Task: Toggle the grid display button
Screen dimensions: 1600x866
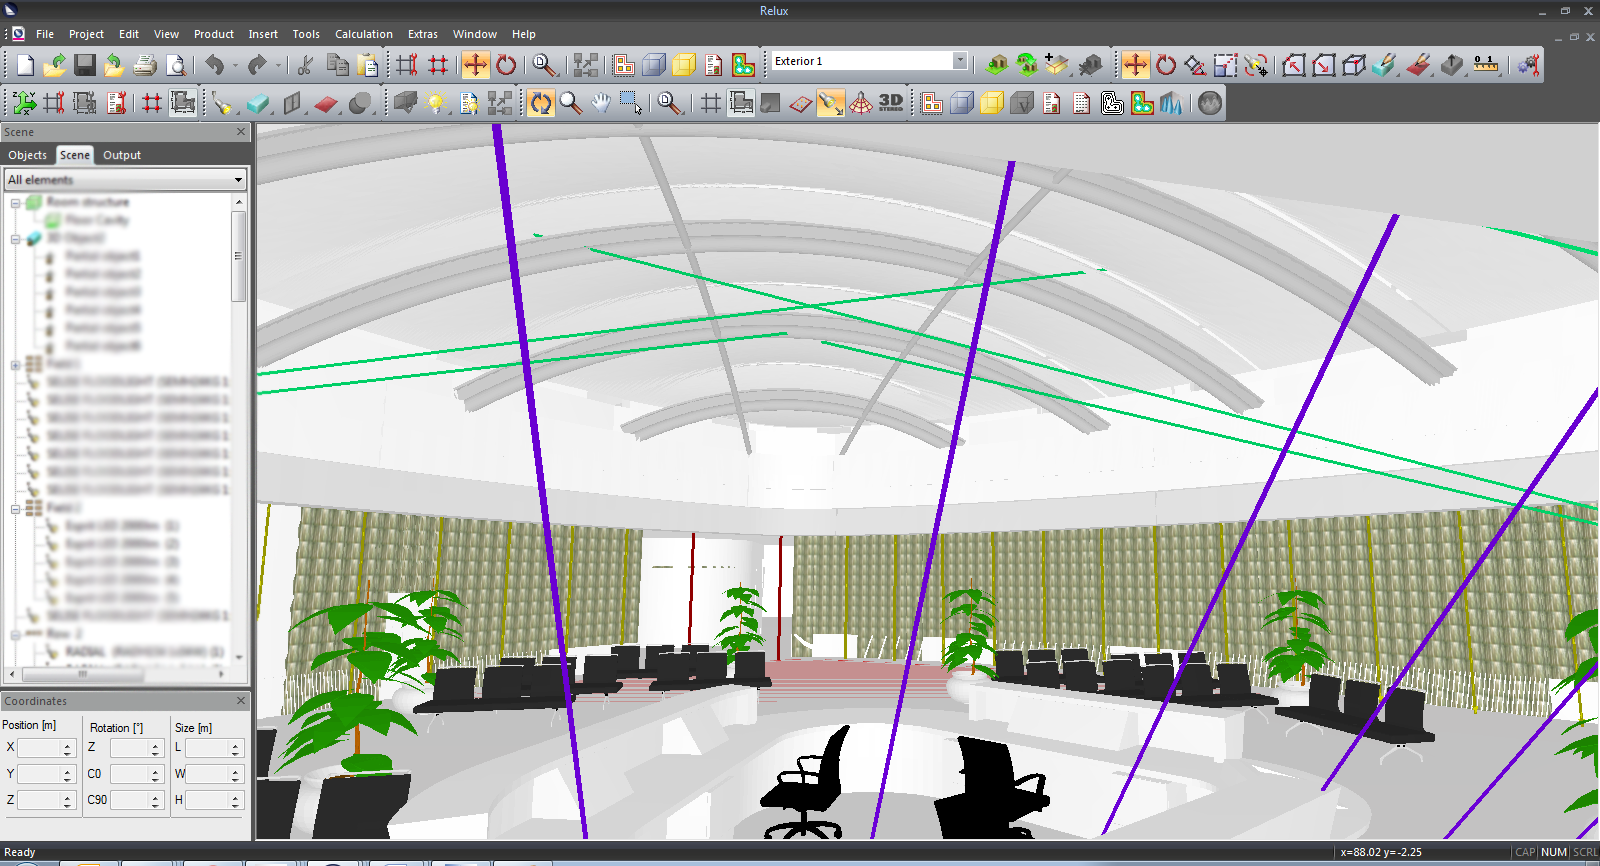Action: pyautogui.click(x=710, y=103)
